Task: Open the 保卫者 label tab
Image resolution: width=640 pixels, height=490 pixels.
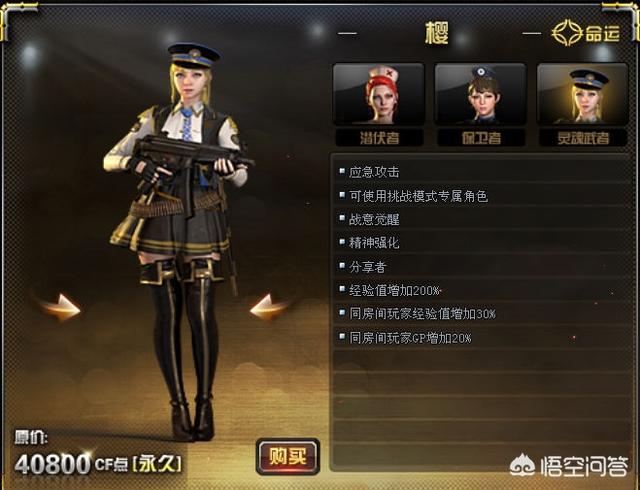Action: coord(481,138)
